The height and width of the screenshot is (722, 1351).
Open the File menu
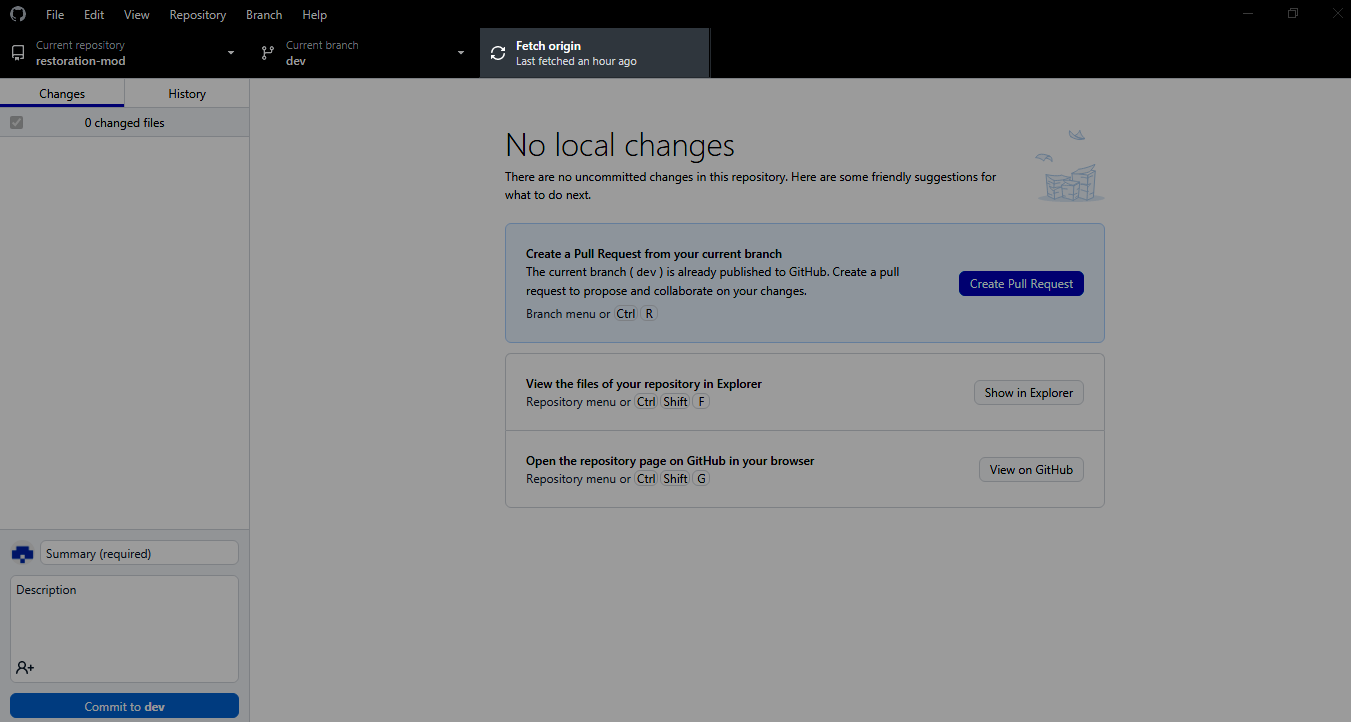[55, 15]
